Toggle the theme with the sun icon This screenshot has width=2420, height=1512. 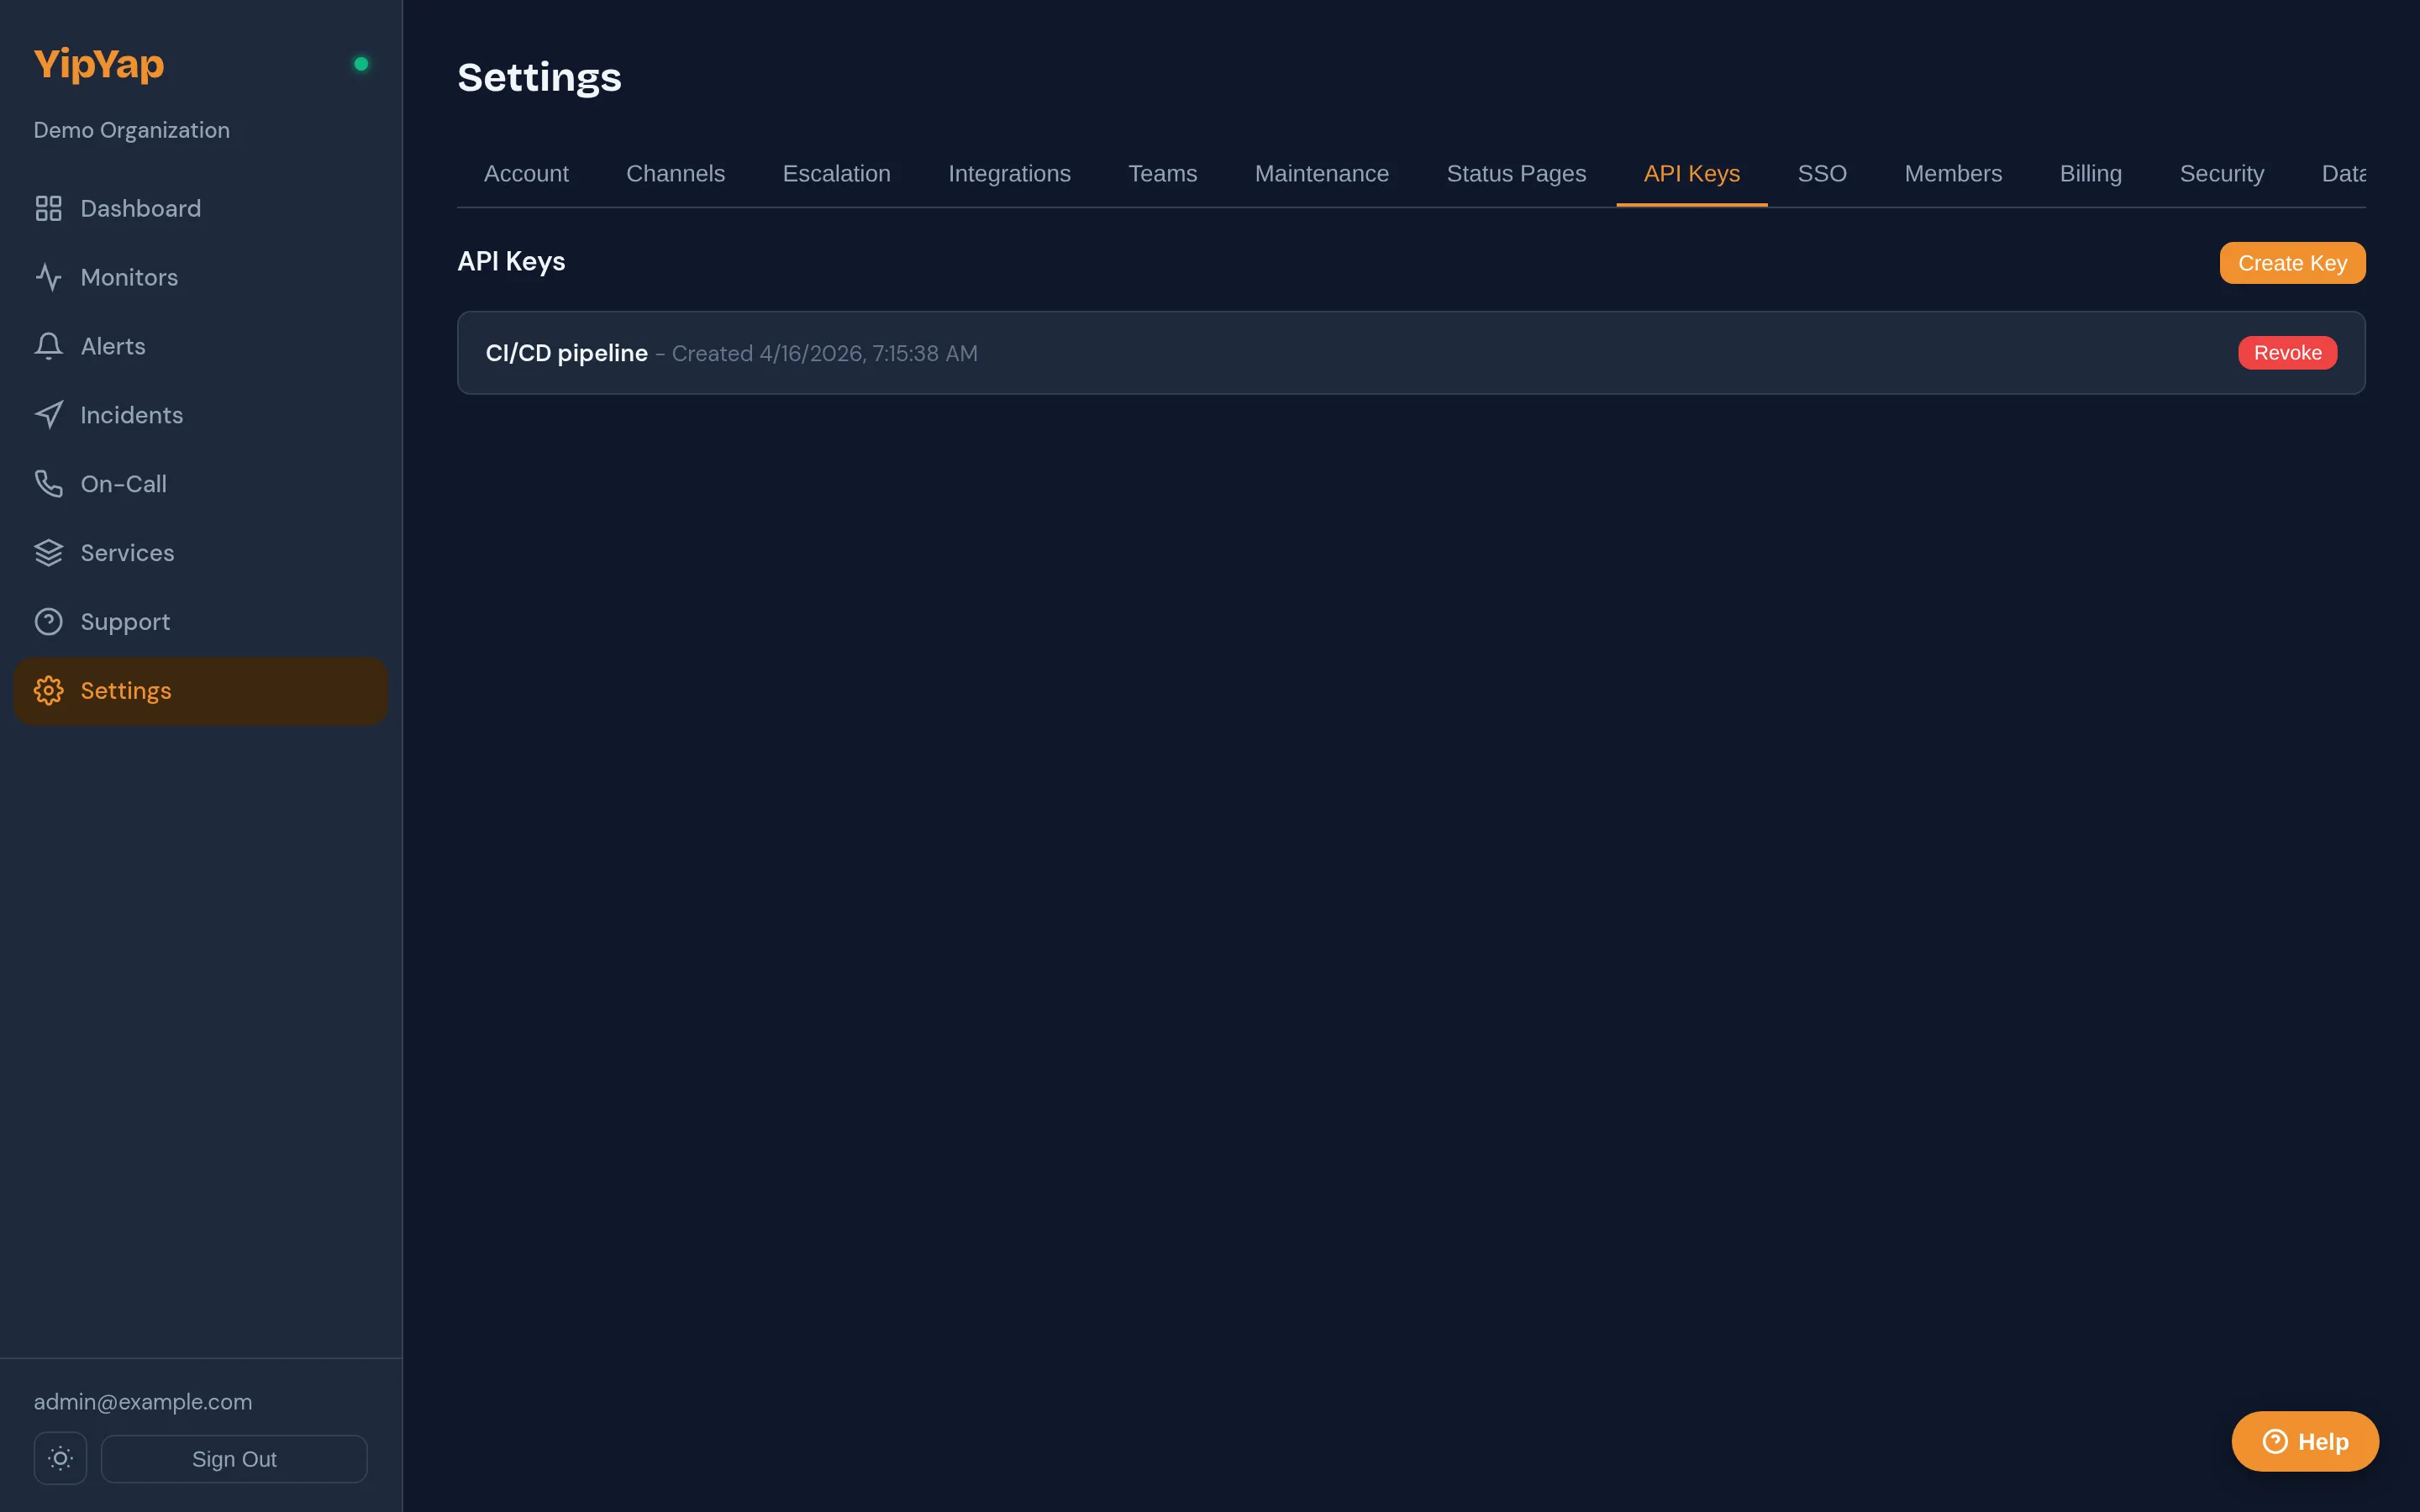tap(59, 1458)
